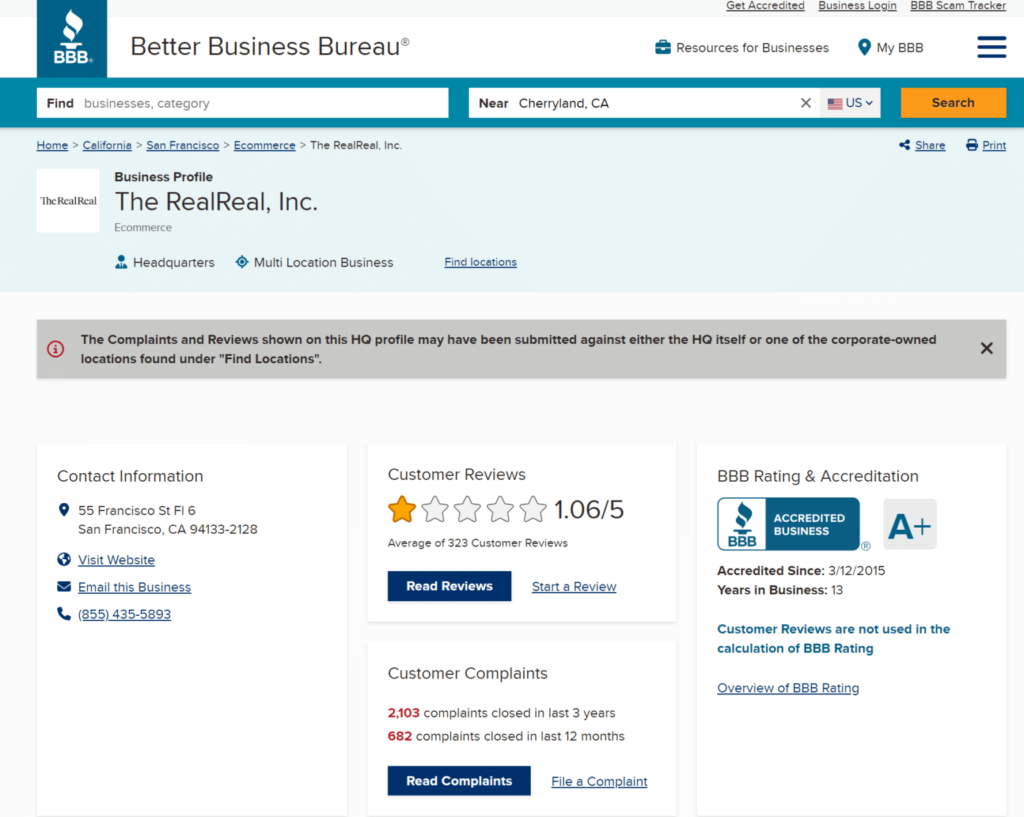
Task: Click the BBB Scam Tracker menu link
Action: 957,6
